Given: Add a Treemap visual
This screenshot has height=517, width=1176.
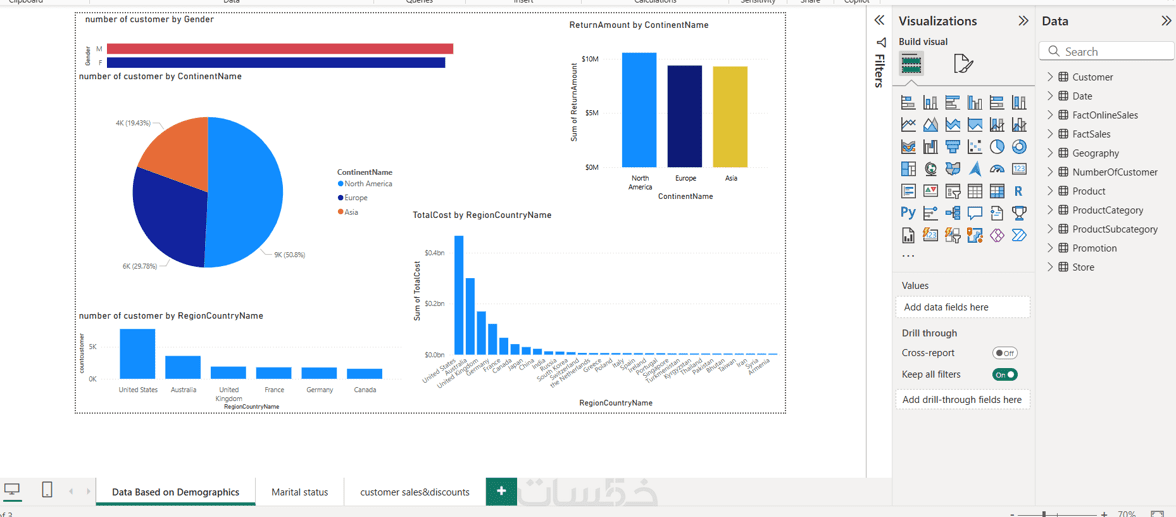Looking at the screenshot, I should (x=908, y=169).
